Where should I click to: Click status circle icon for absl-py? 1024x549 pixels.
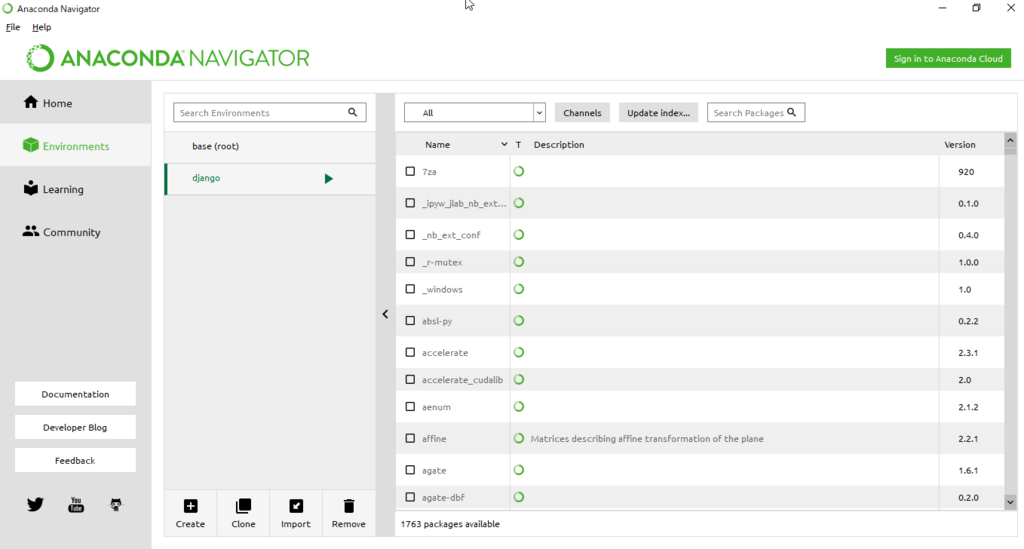[x=519, y=321]
